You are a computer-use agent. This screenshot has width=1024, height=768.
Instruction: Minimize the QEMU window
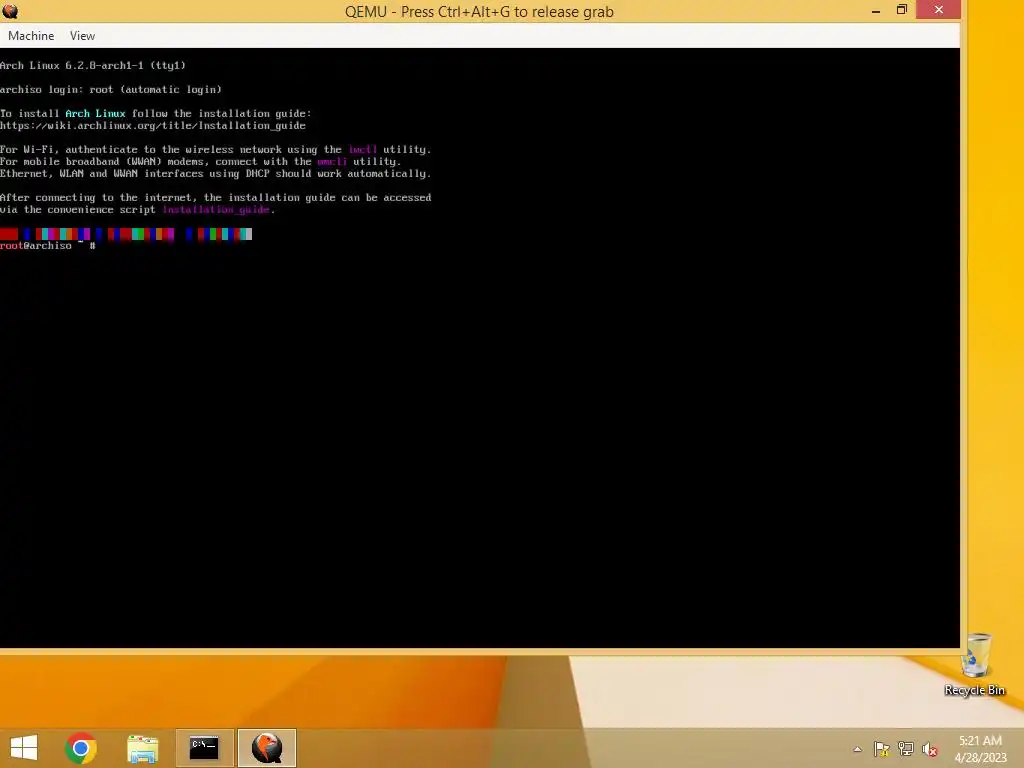(876, 10)
